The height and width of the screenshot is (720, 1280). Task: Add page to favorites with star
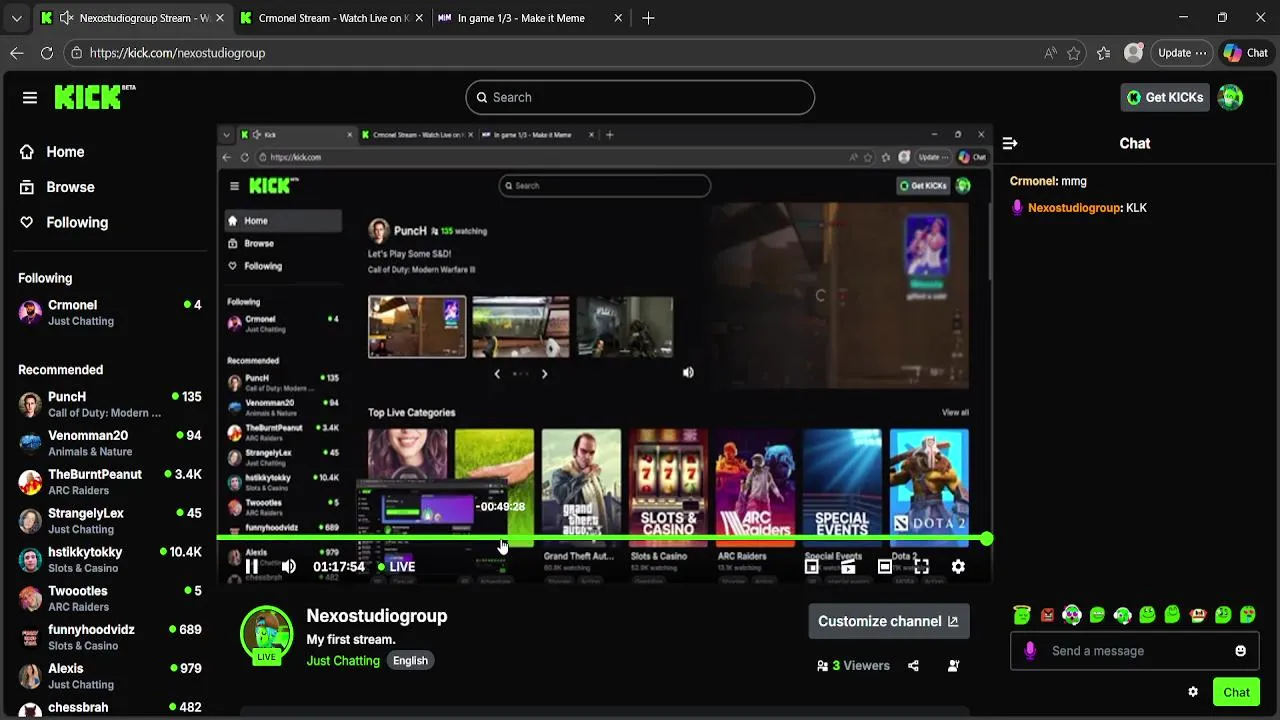[1074, 53]
